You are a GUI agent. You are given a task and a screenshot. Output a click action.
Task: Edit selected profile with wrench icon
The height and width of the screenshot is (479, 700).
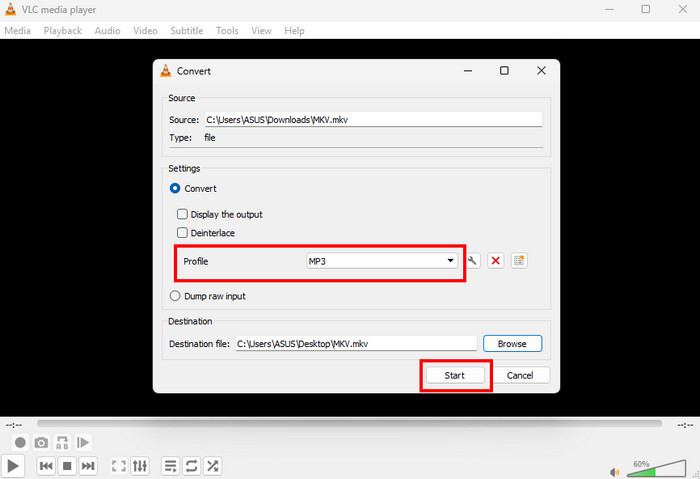(x=472, y=261)
